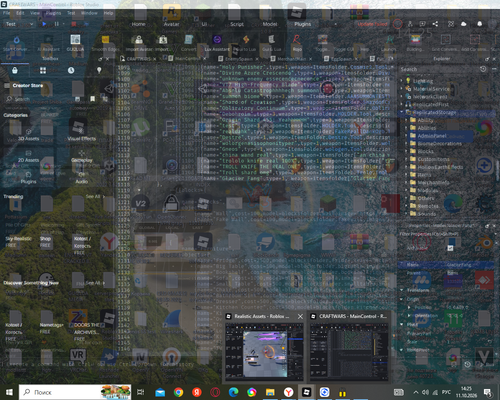Viewport: 500px width, 400px height.
Task: Click the Share icon in Studio's top bar
Action: pos(435,24)
